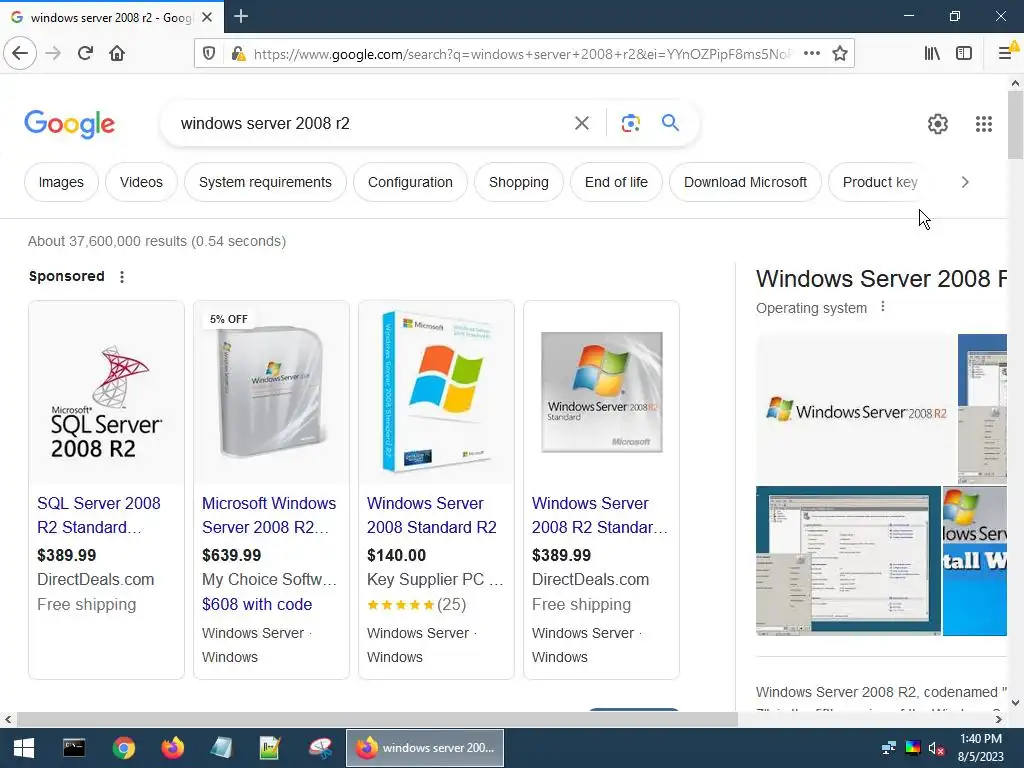Launch Google Chrome from the taskbar

(123, 748)
